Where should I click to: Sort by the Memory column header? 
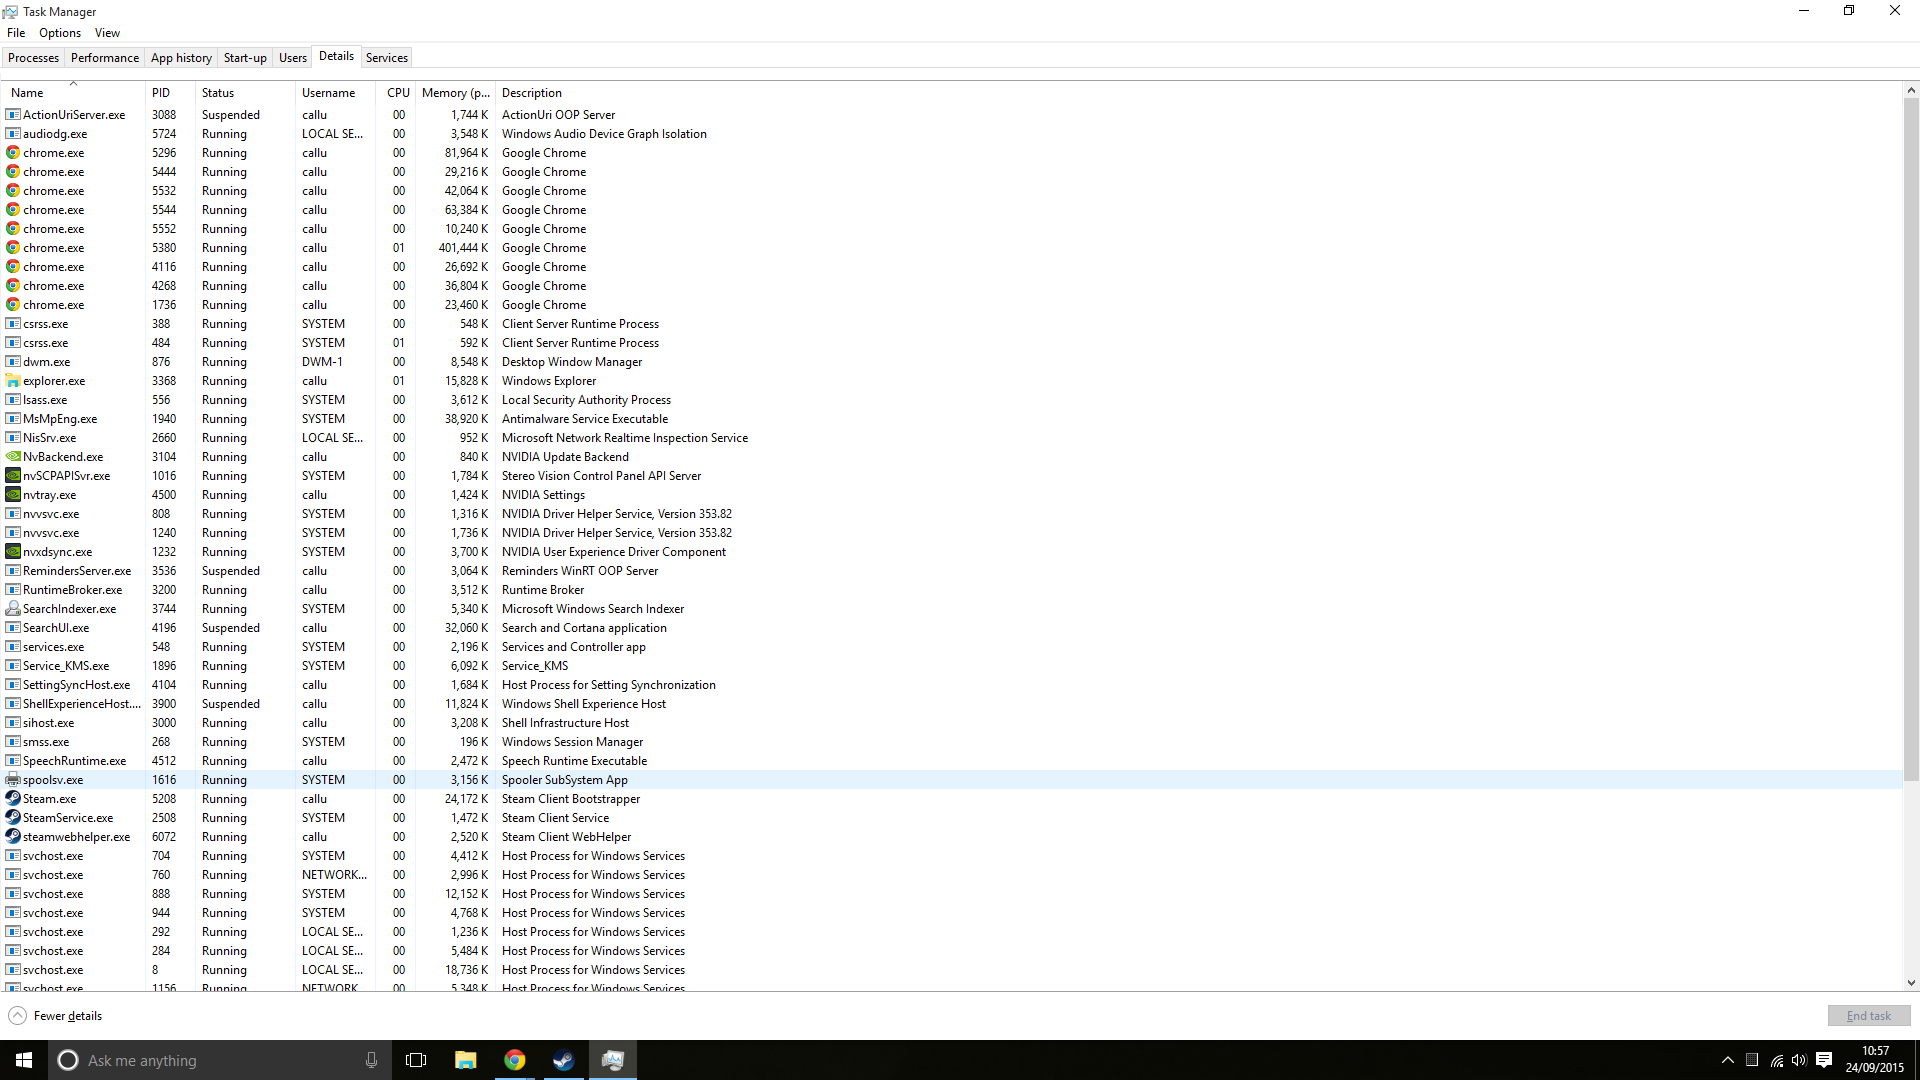tap(455, 93)
